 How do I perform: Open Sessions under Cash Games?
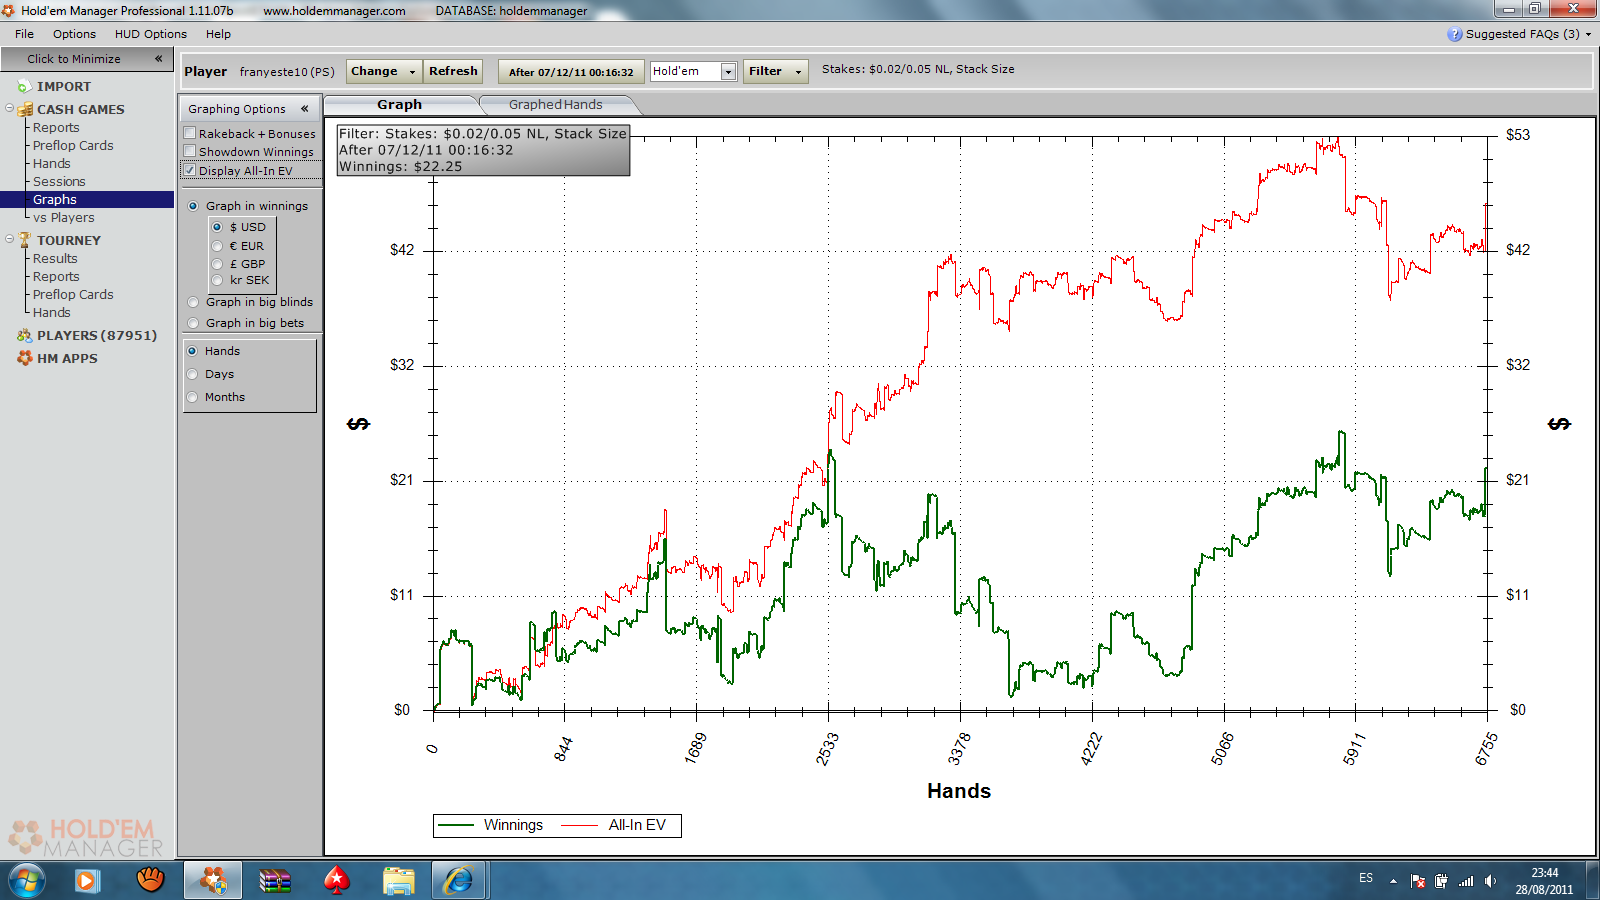click(x=59, y=182)
